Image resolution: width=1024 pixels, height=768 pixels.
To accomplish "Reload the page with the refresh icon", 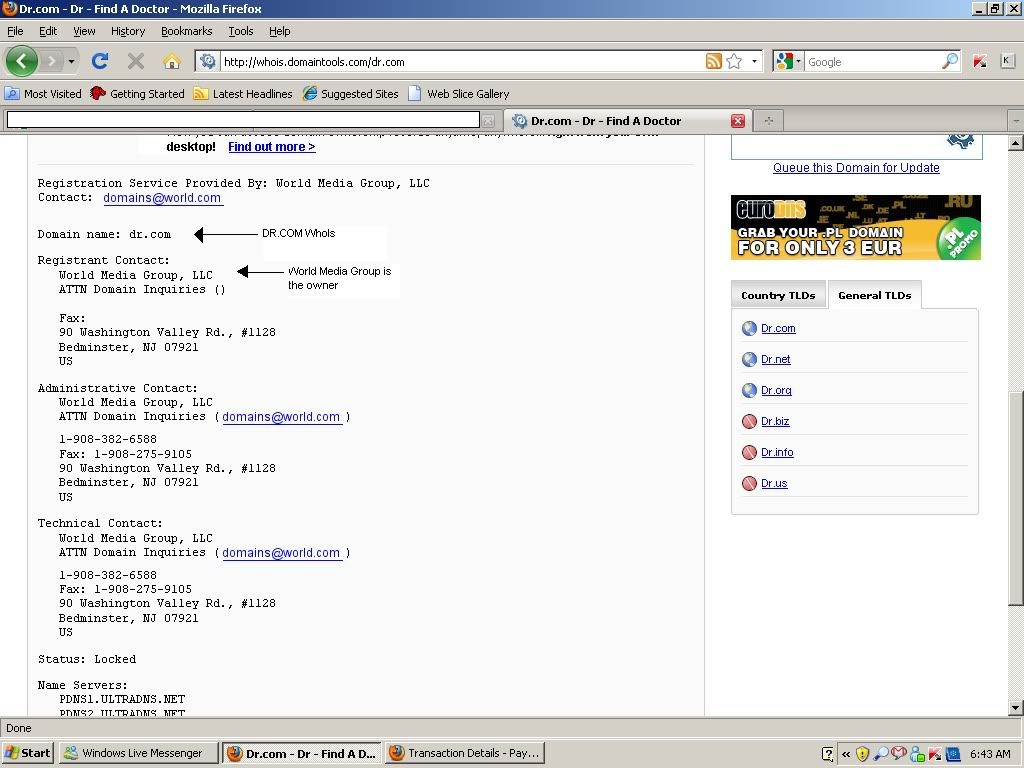I will pyautogui.click(x=100, y=61).
